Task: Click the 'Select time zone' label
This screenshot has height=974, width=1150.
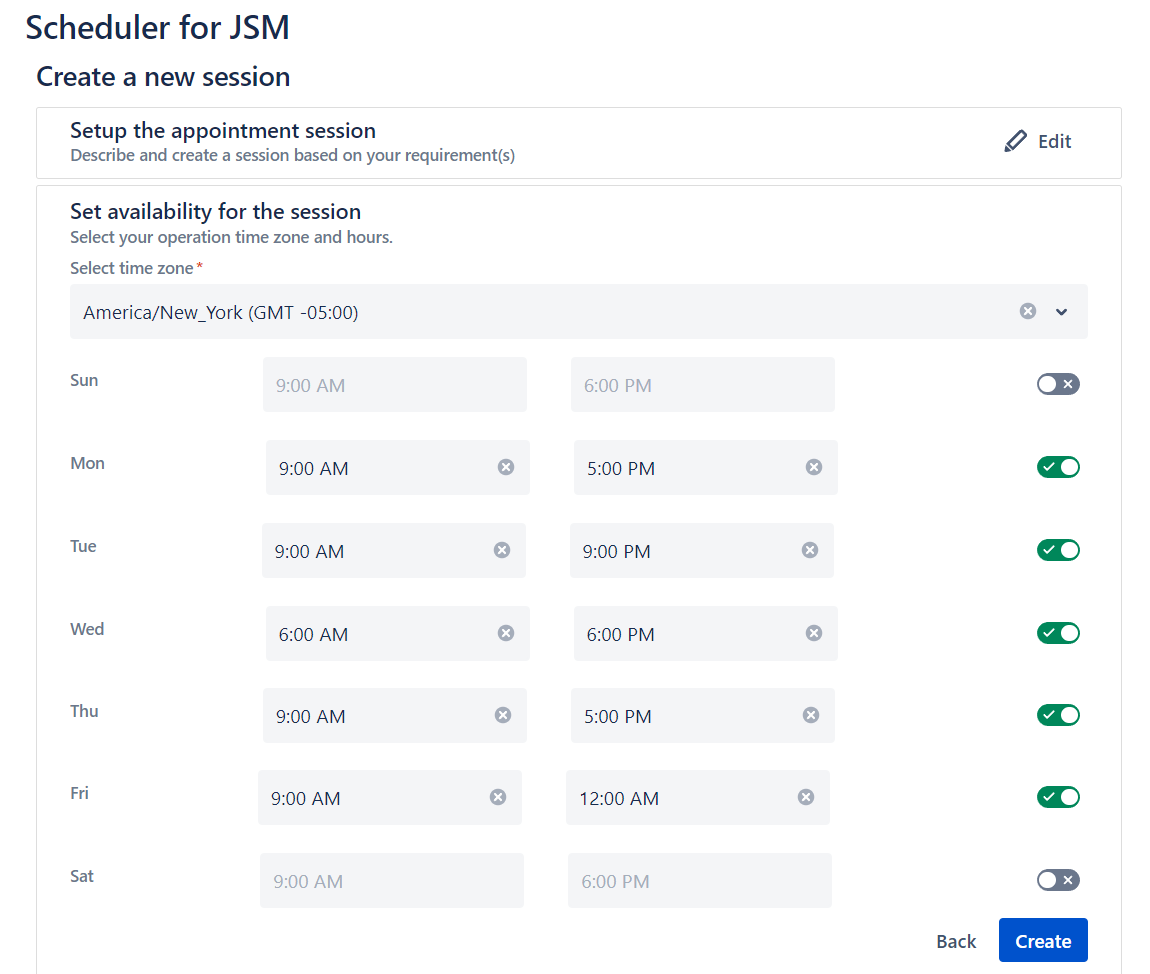Action: [132, 268]
